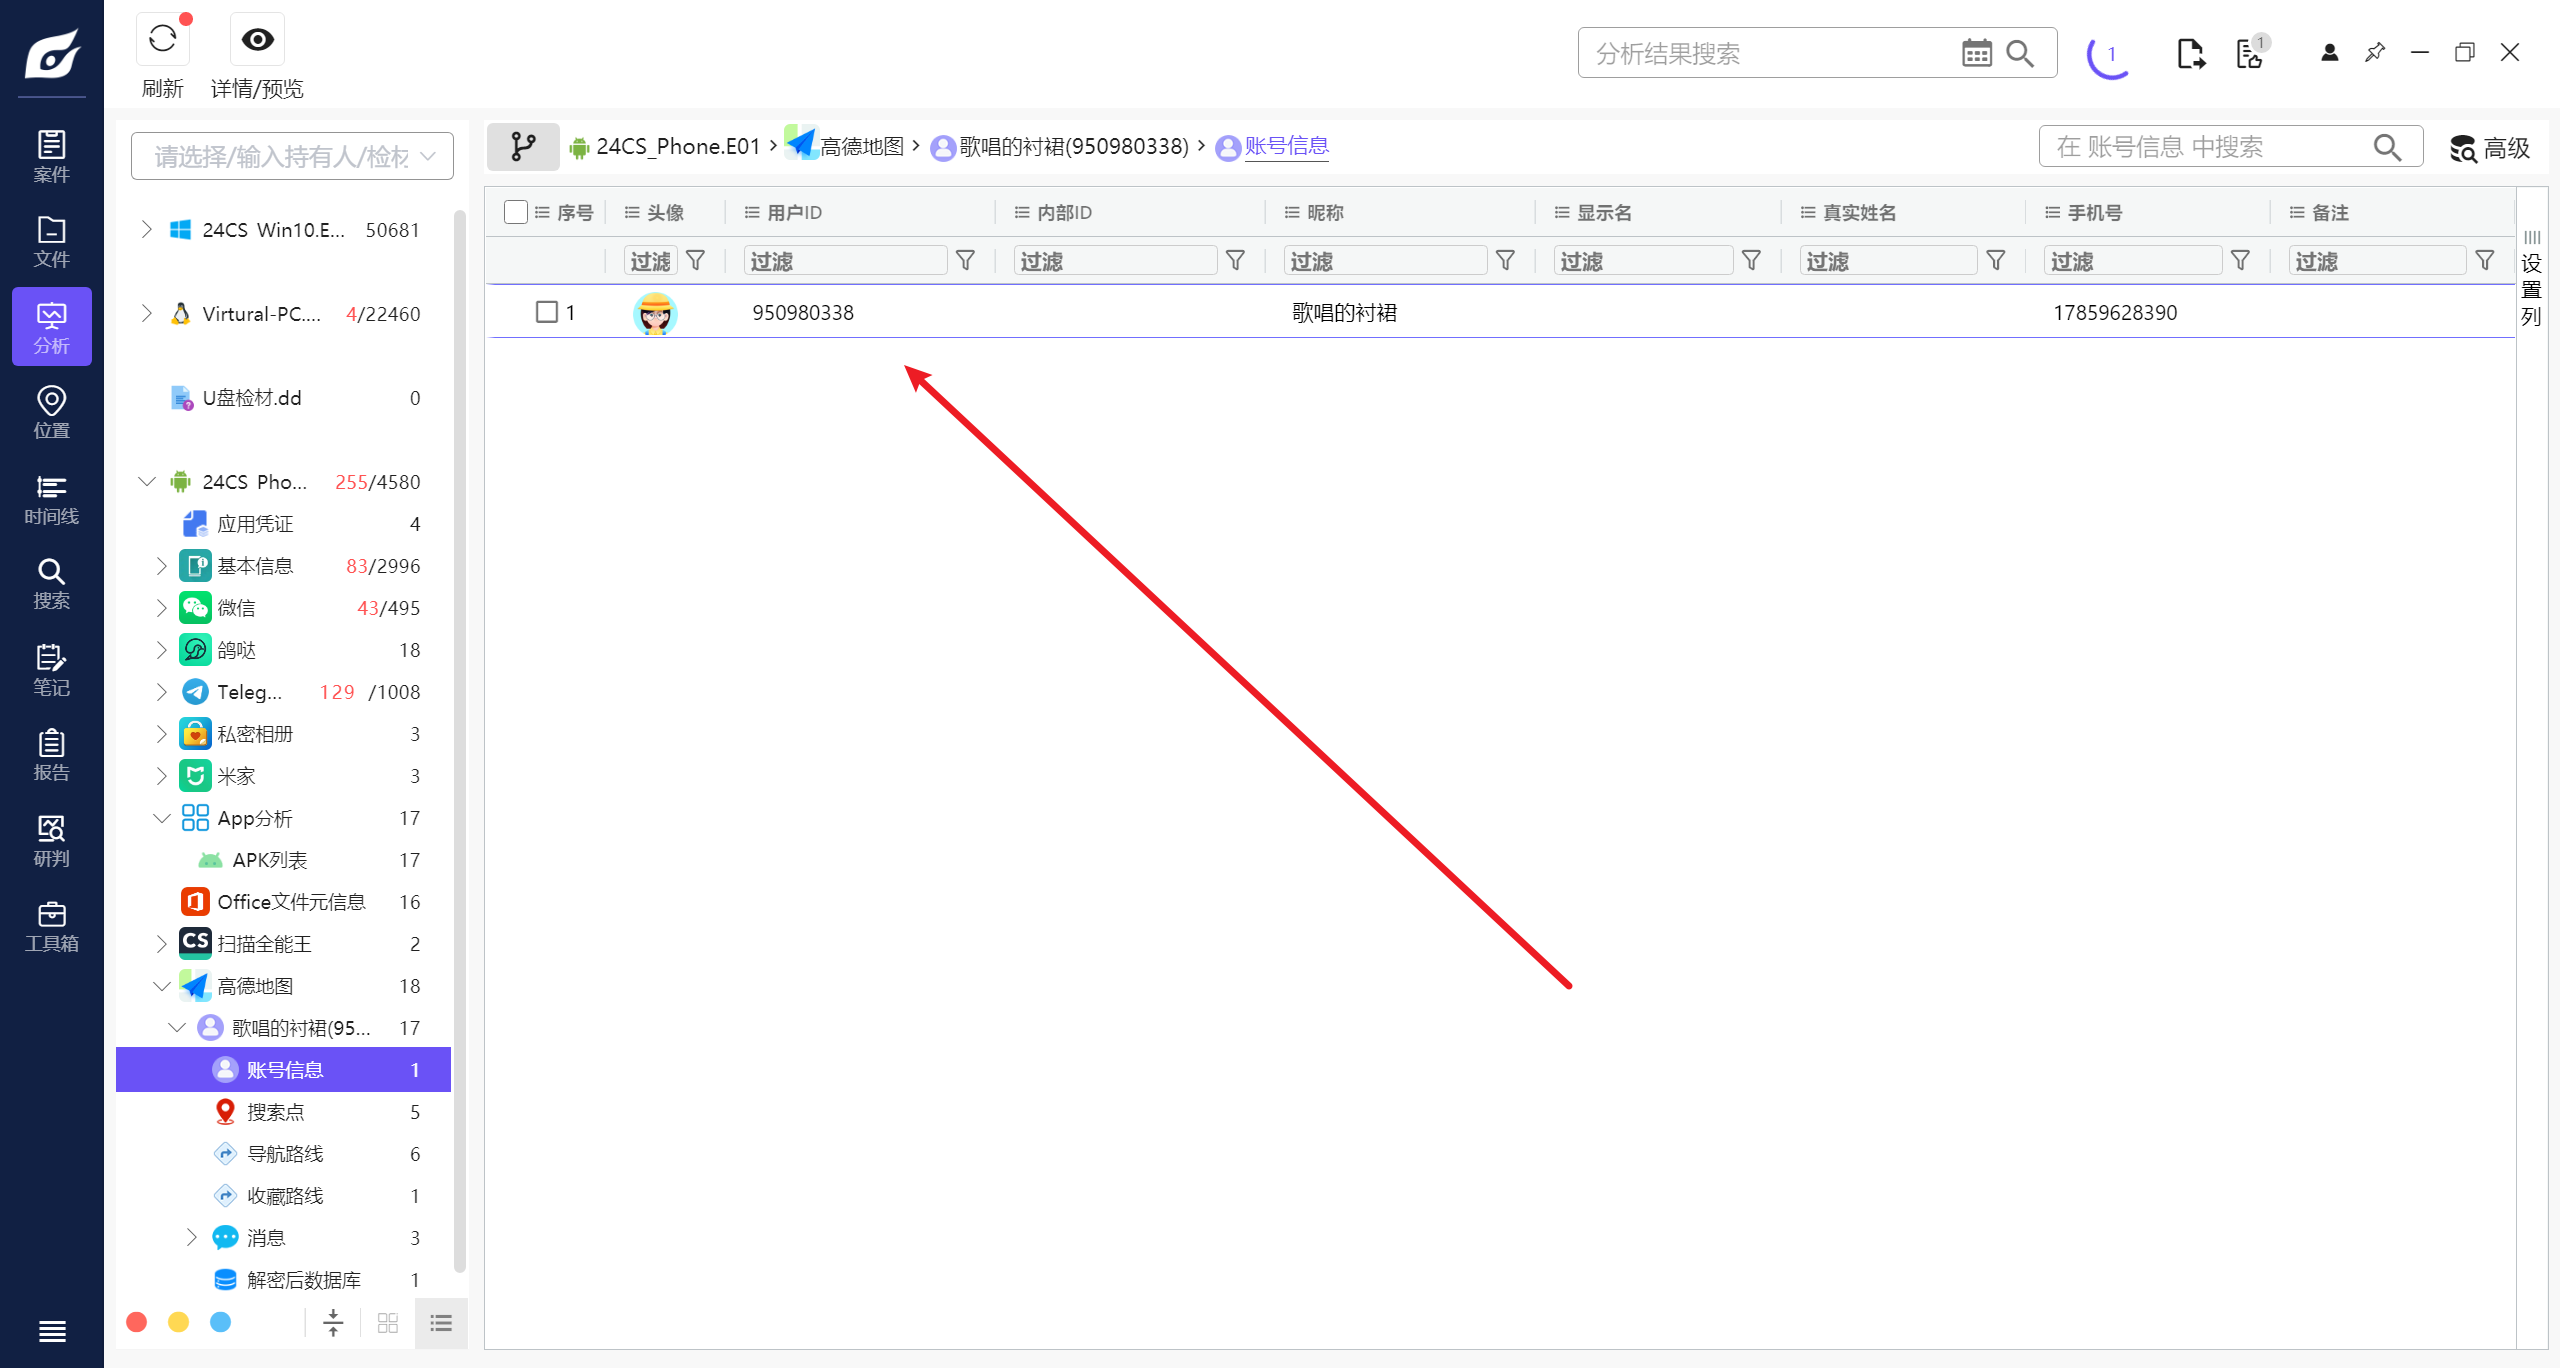This screenshot has height=1368, width=2560.
Task: Click the calendar icon in analysis search
Action: tap(1976, 53)
